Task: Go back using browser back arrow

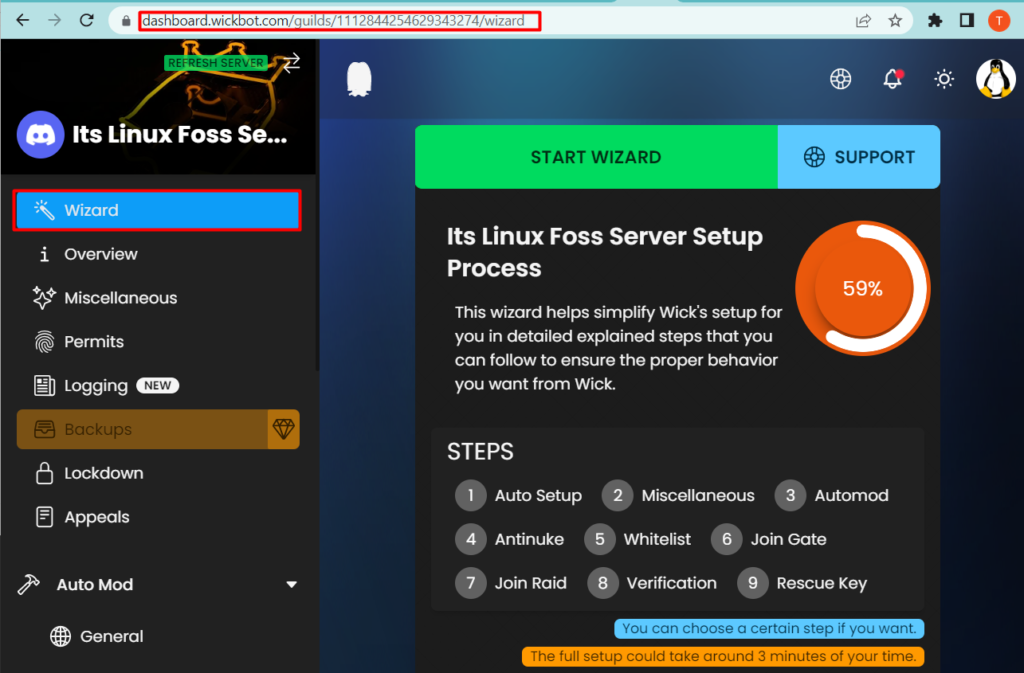Action: (22, 20)
